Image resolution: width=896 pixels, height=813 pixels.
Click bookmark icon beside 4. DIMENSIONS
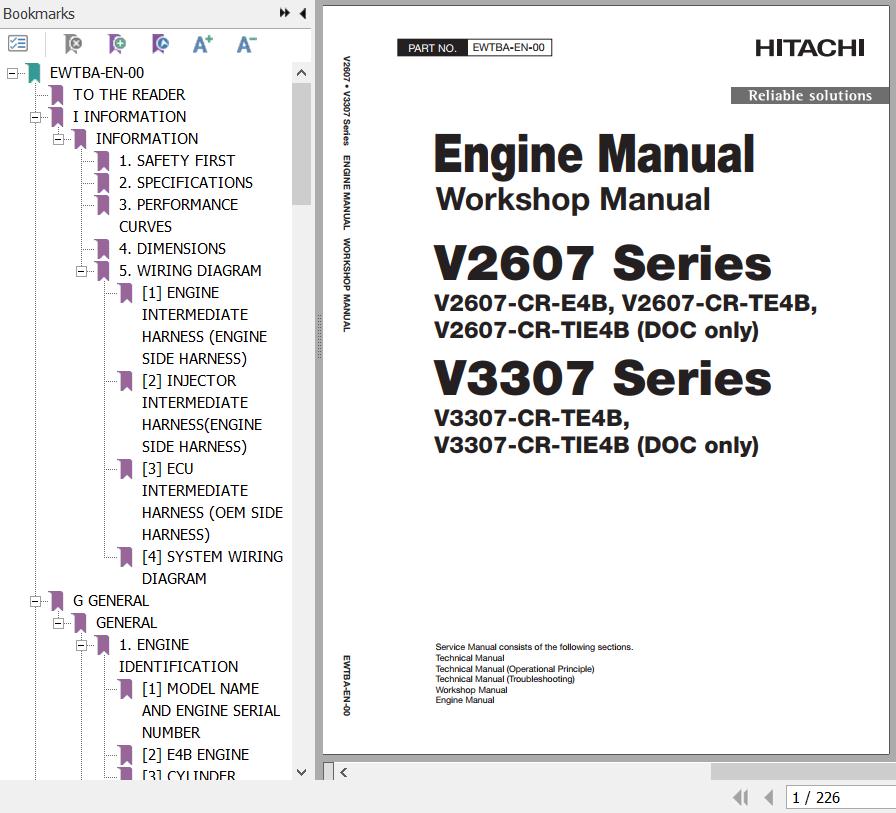tap(103, 249)
